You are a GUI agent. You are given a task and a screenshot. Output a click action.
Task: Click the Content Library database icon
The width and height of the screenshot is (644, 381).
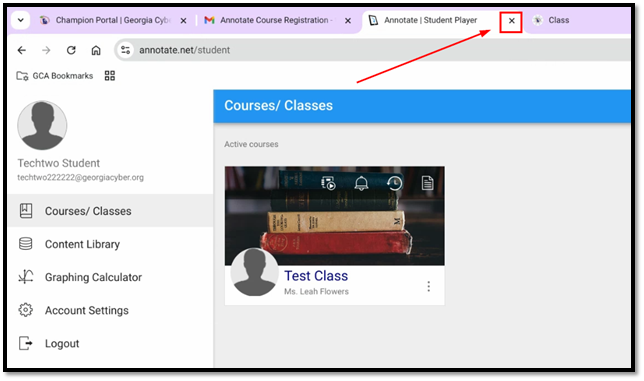(x=25, y=243)
